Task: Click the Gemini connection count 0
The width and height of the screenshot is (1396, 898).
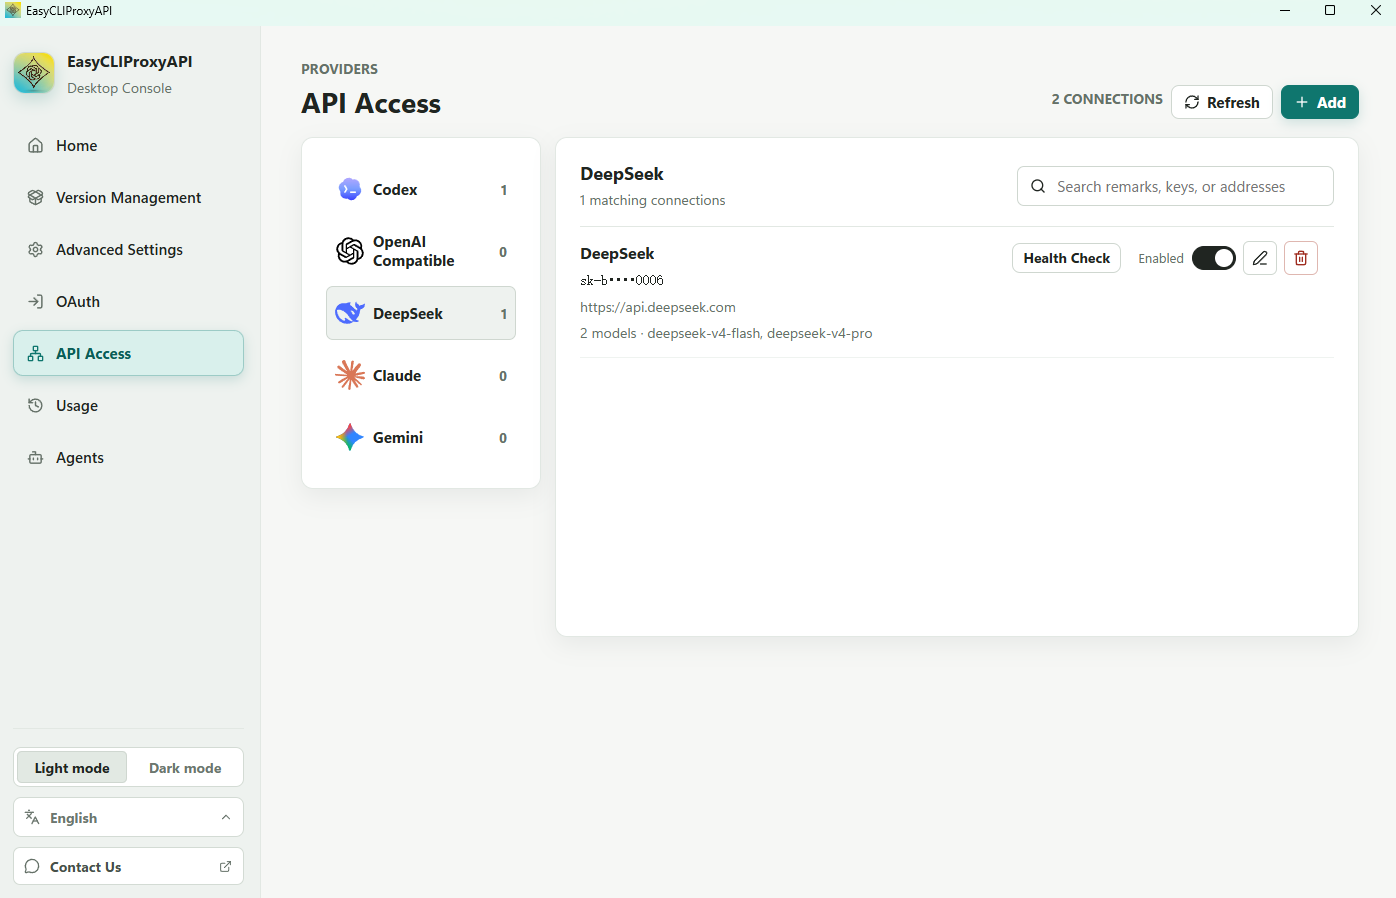Action: 503,438
